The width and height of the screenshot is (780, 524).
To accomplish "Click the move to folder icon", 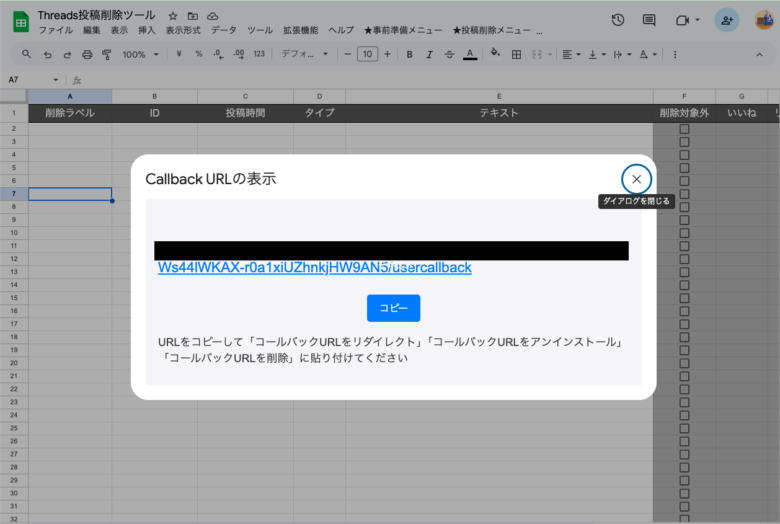I will click(x=193, y=16).
